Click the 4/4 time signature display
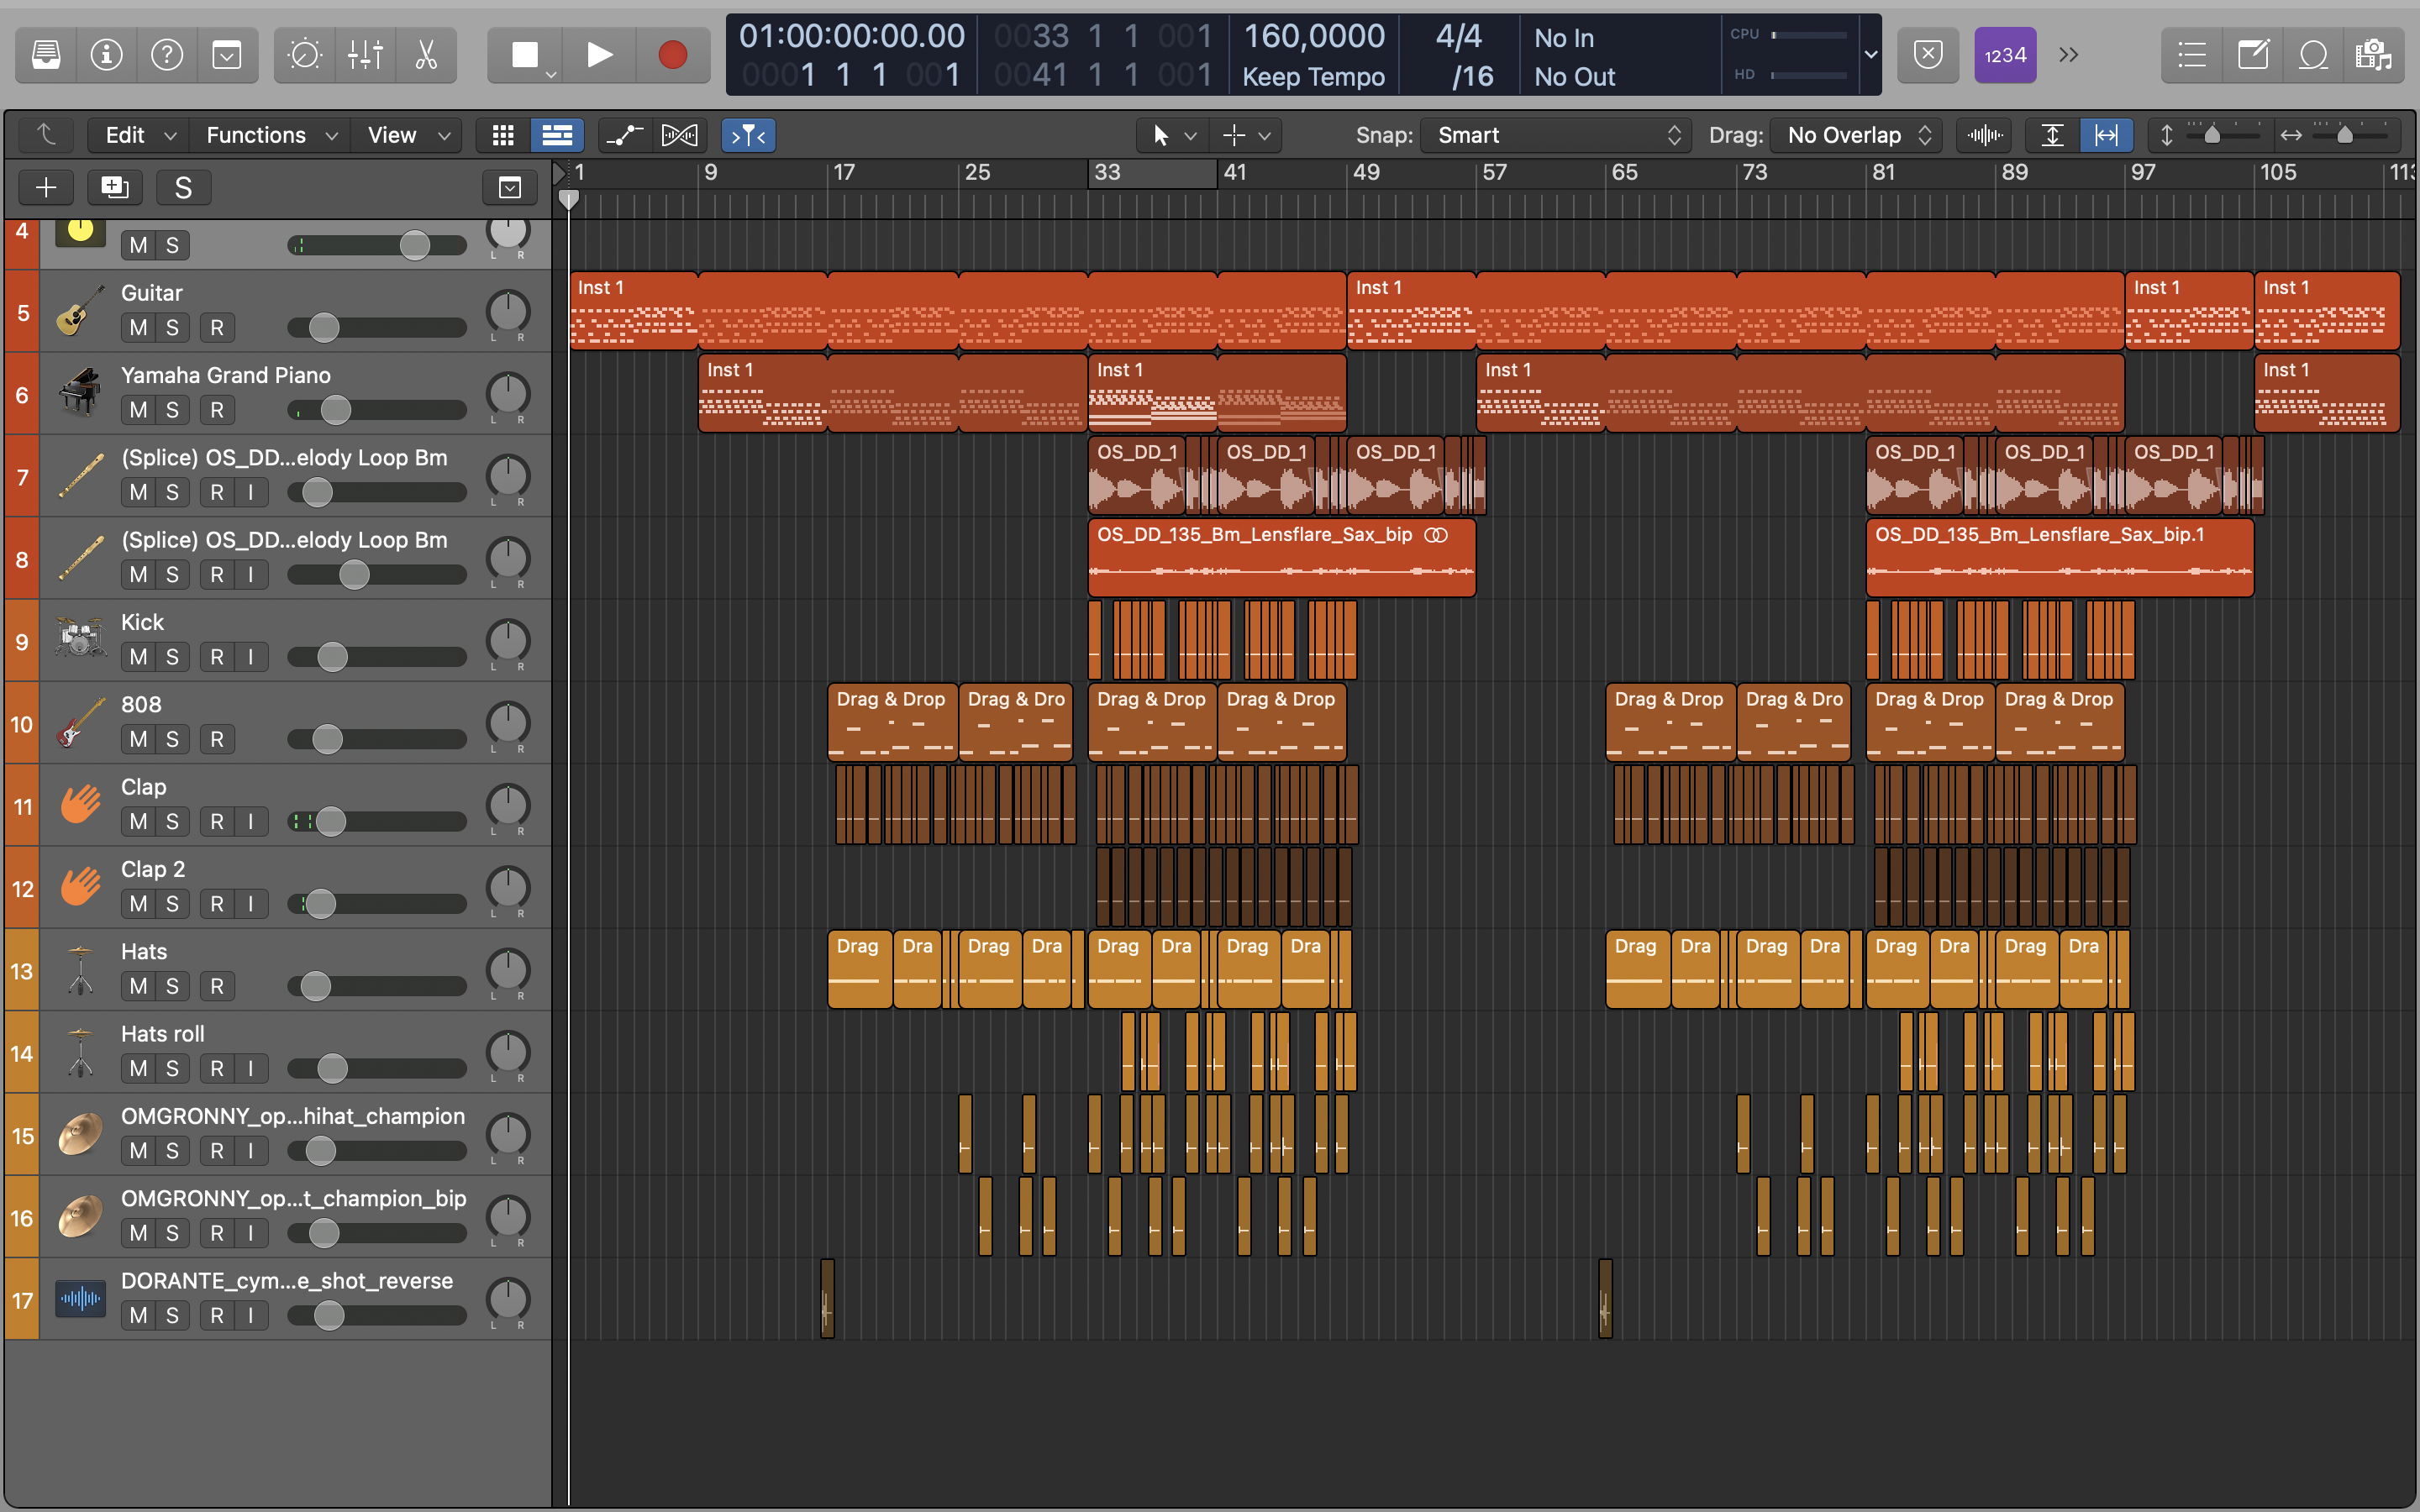Screen dimensions: 2420x1512 (1458, 36)
